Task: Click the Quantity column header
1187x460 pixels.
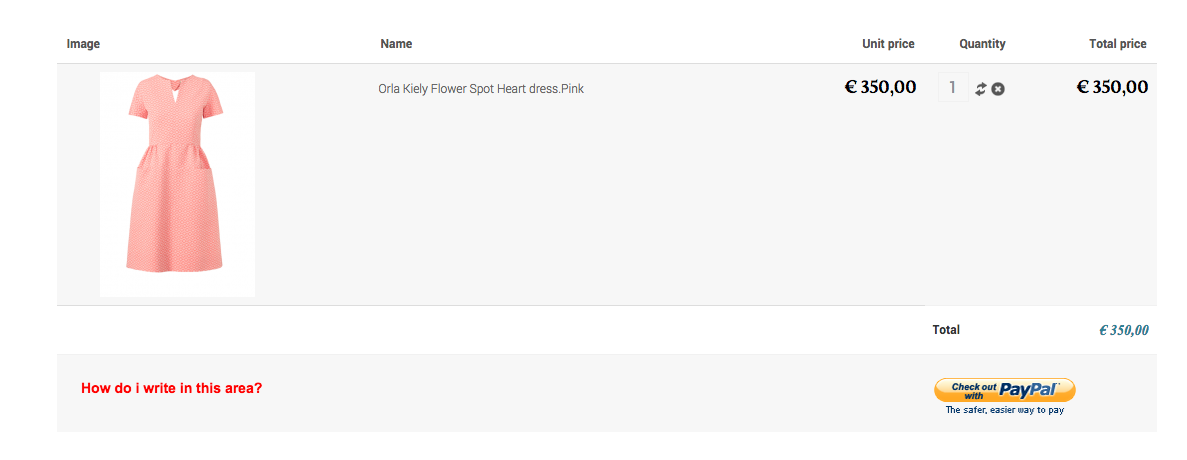Action: [982, 44]
